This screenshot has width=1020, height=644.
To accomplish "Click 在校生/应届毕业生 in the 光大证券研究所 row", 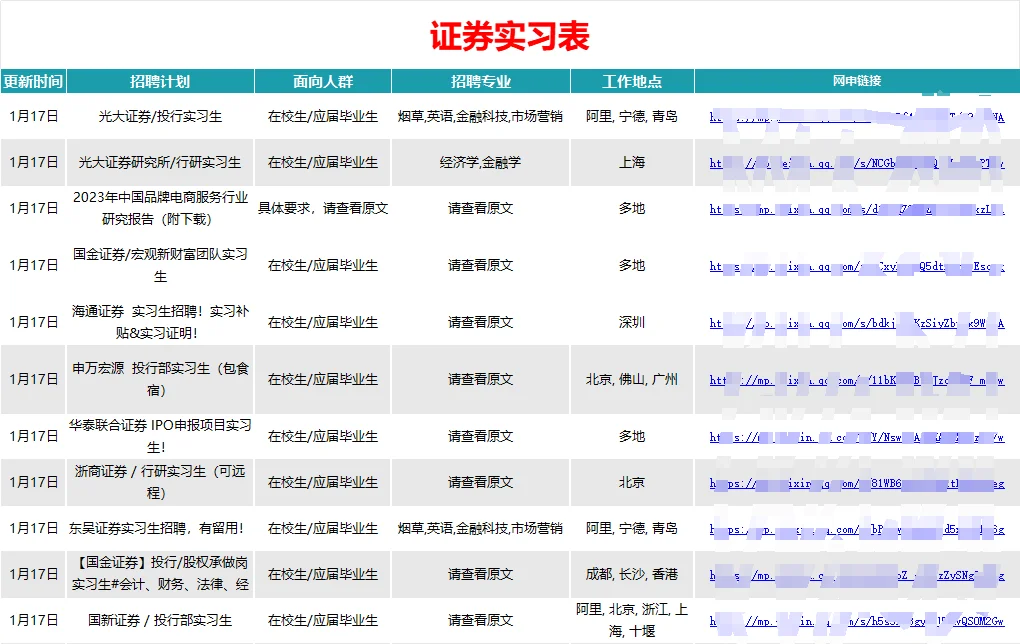I will pyautogui.click(x=323, y=162).
